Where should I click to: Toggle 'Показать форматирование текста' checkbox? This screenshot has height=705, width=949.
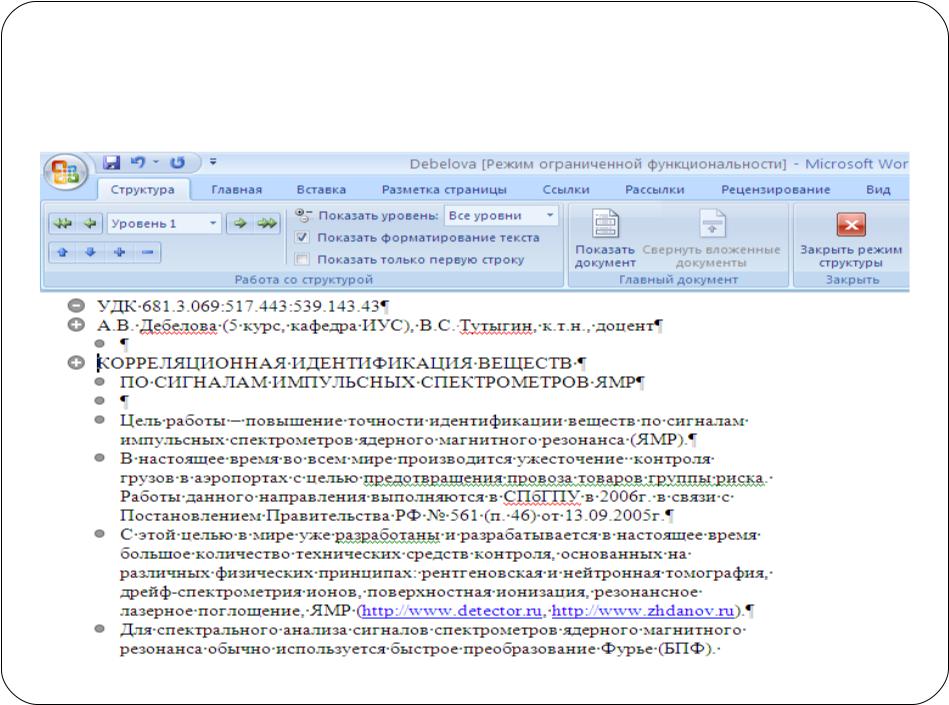coord(302,238)
